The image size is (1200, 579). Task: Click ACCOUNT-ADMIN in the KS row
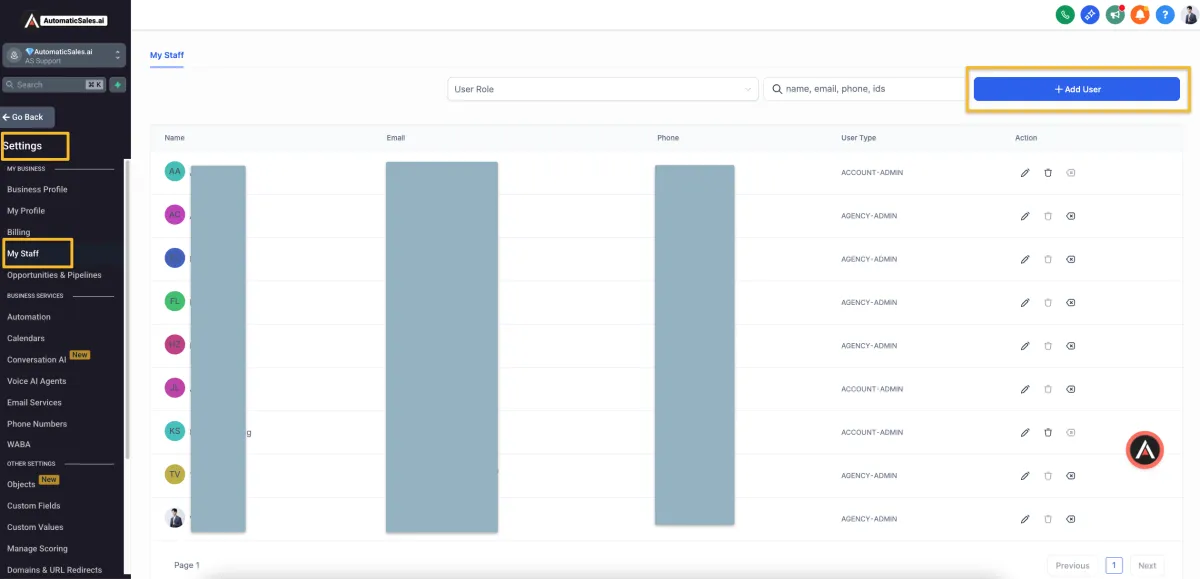coord(872,432)
